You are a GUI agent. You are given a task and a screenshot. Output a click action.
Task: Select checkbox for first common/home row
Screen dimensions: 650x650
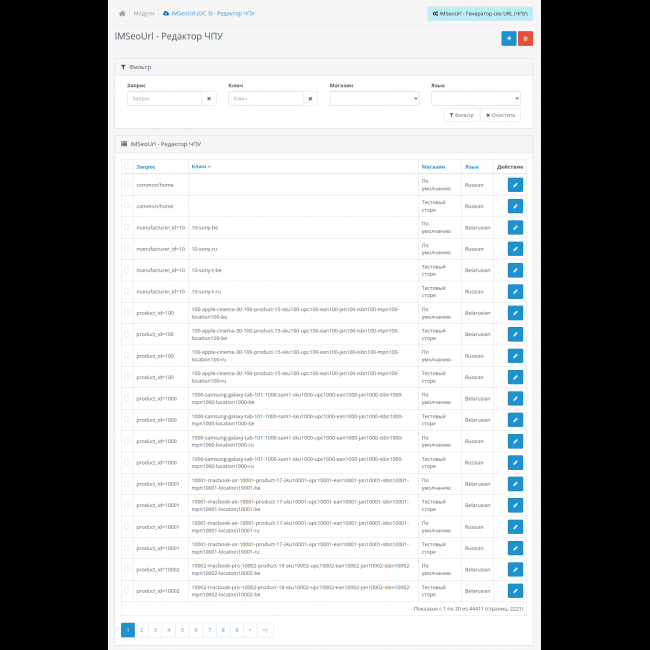(126, 185)
